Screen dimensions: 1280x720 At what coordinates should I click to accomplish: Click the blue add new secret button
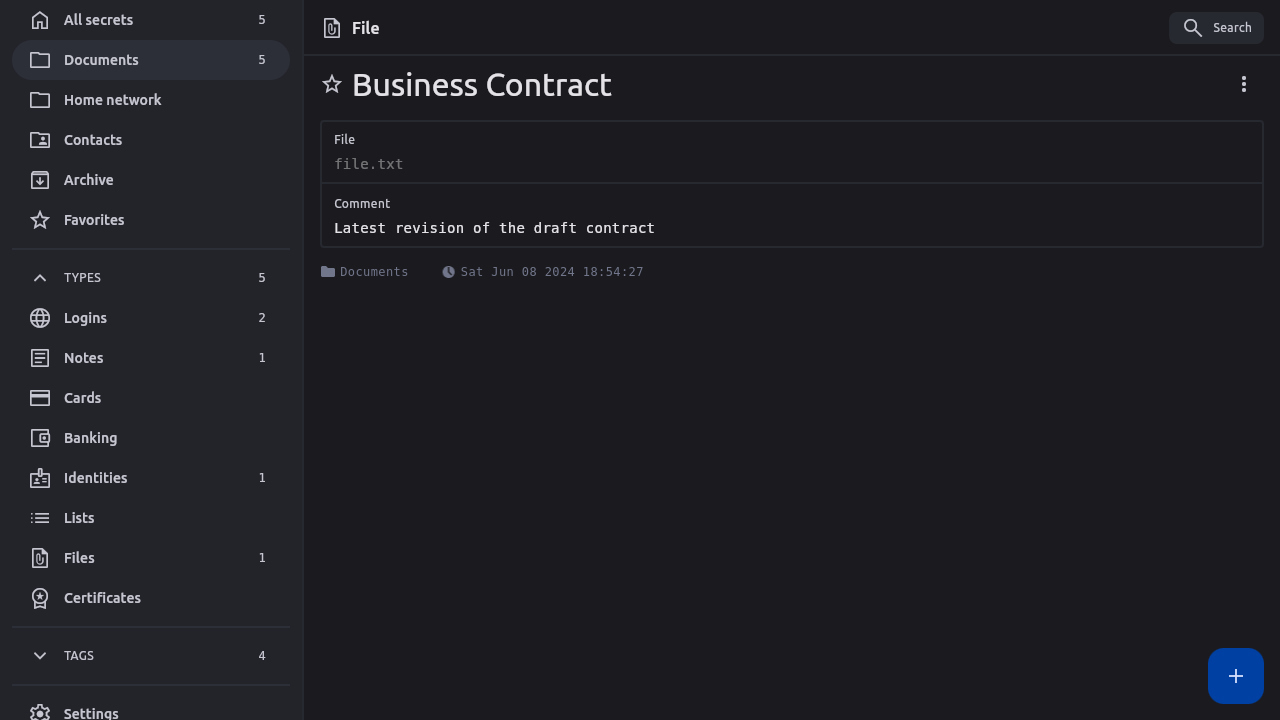click(x=1235, y=676)
